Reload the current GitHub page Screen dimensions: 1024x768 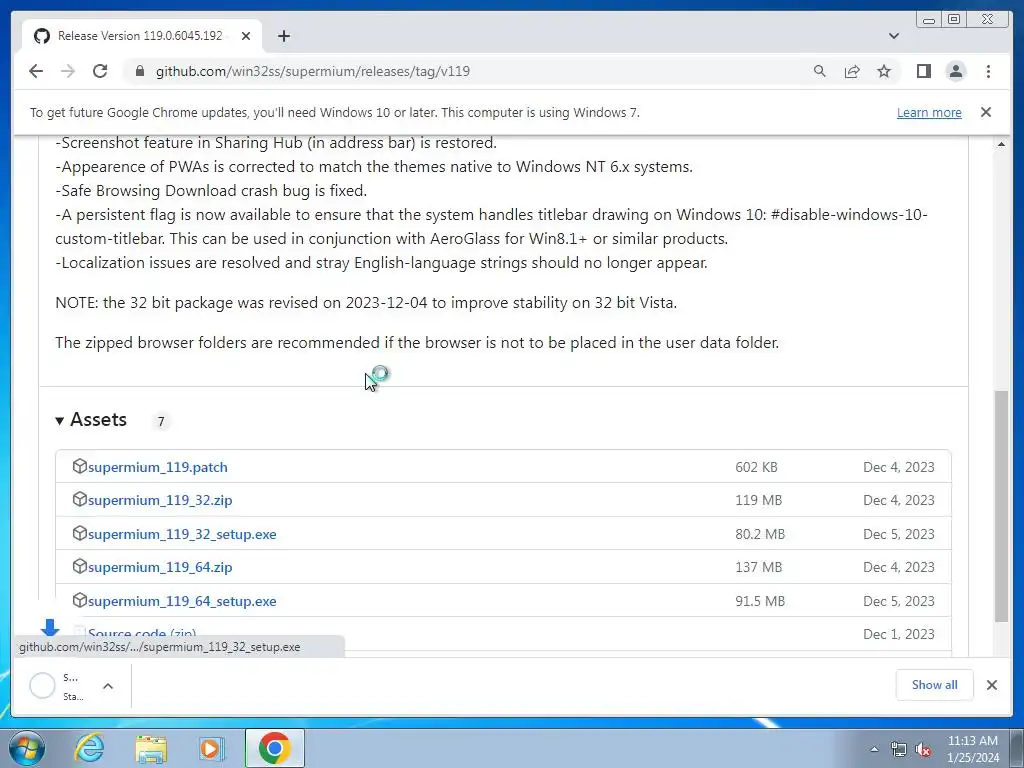(x=100, y=71)
